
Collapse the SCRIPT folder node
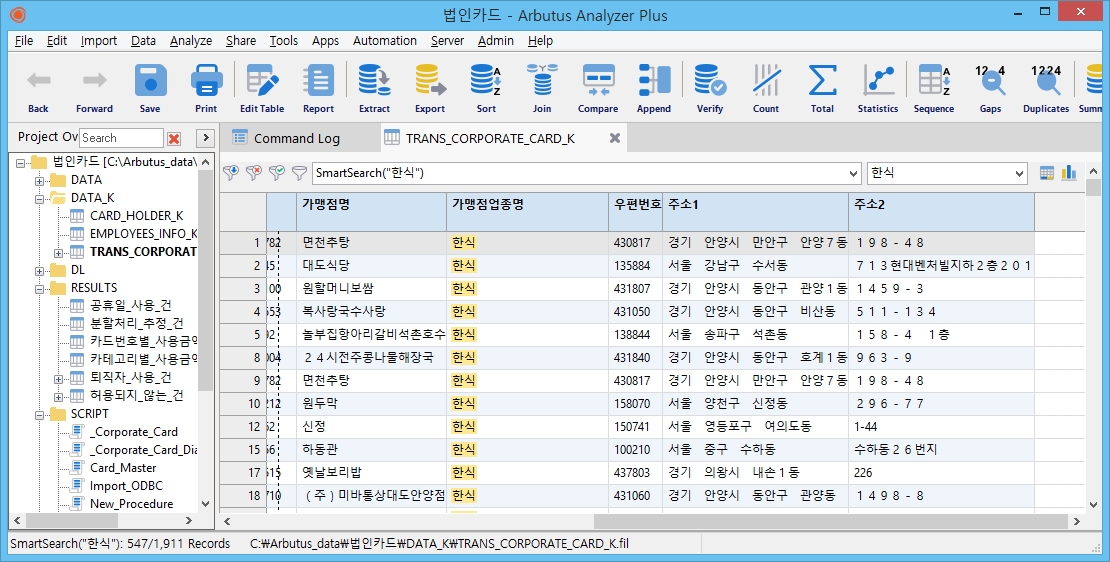tap(39, 414)
